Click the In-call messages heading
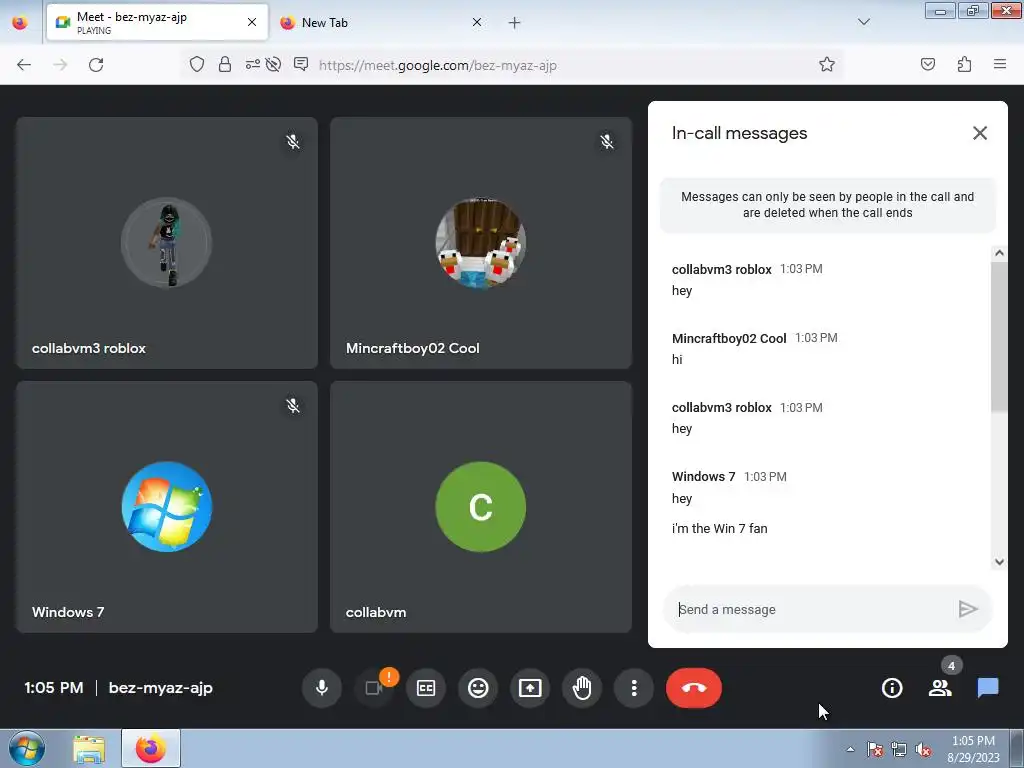The image size is (1024, 768). point(739,133)
